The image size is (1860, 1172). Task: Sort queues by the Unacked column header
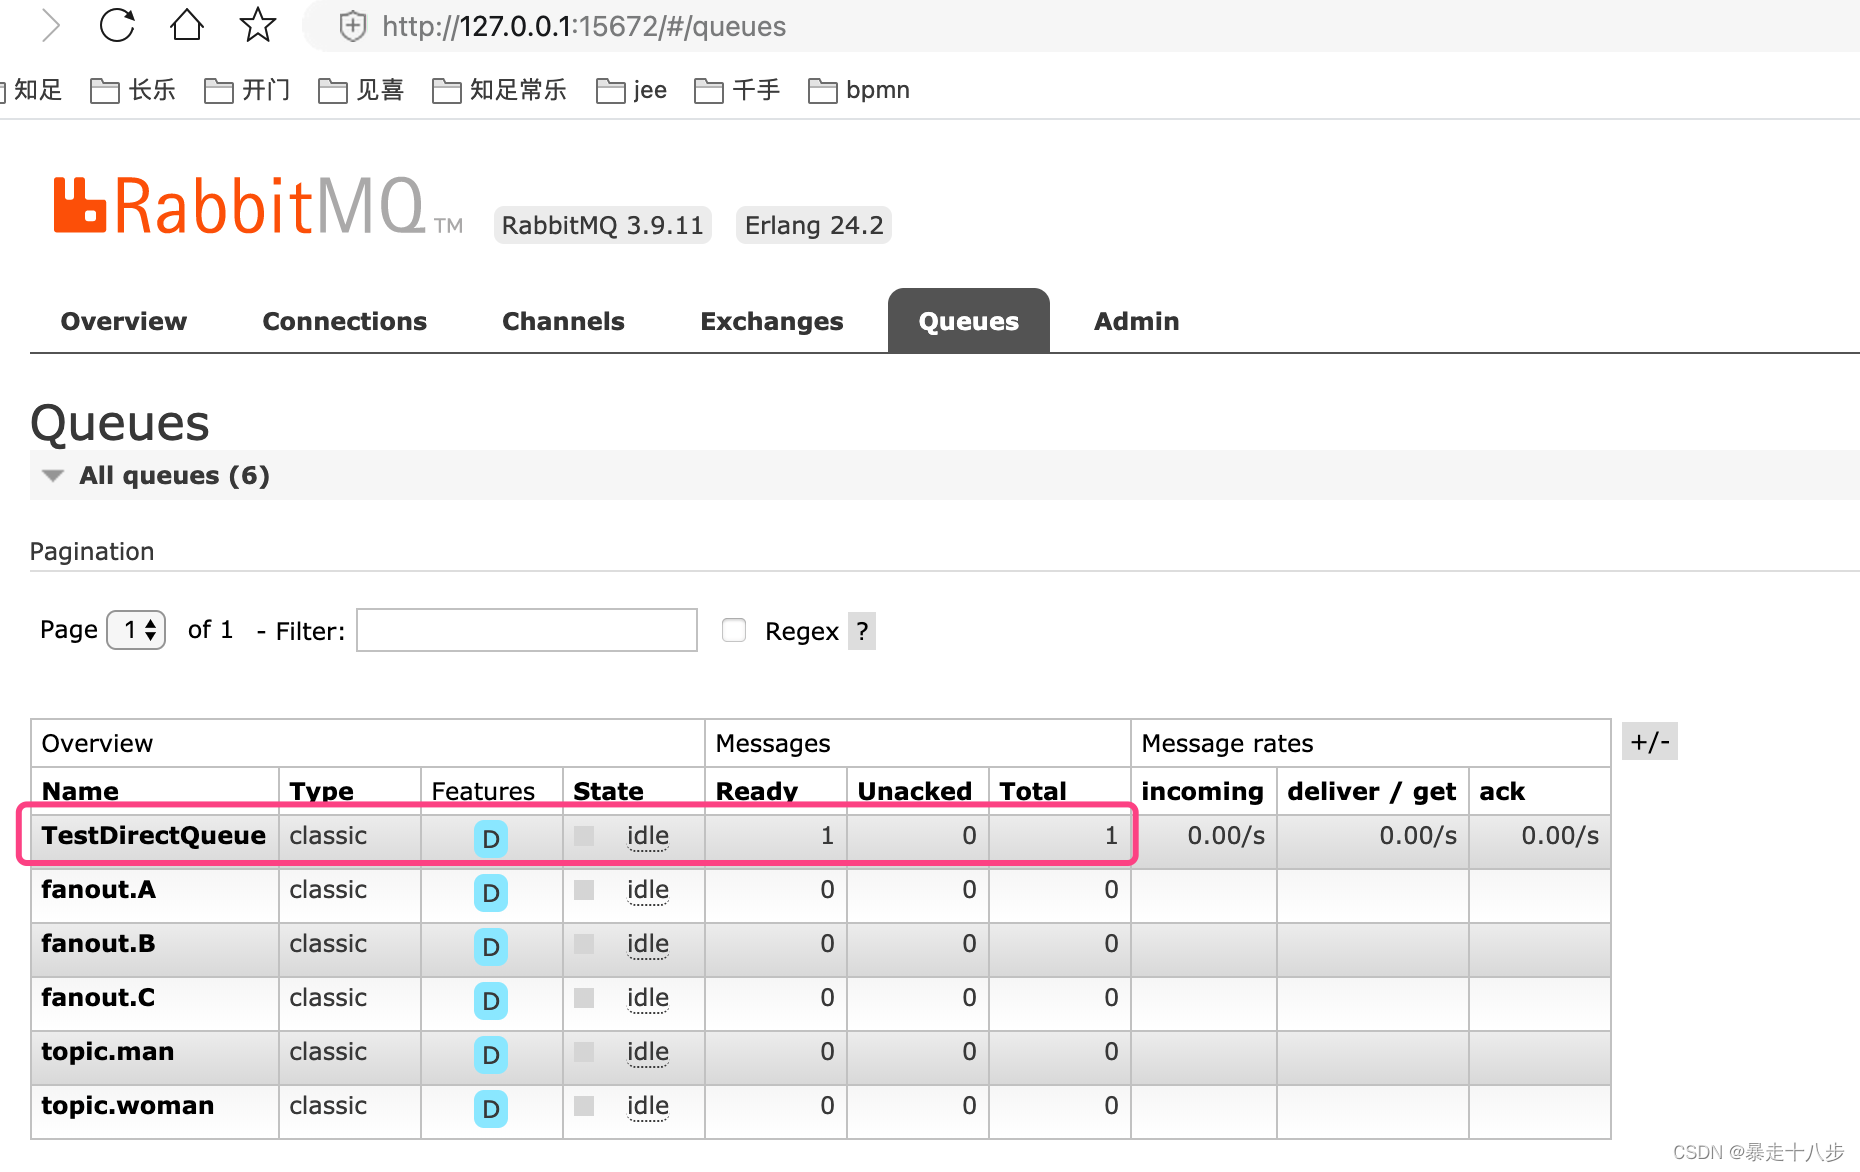tap(914, 791)
